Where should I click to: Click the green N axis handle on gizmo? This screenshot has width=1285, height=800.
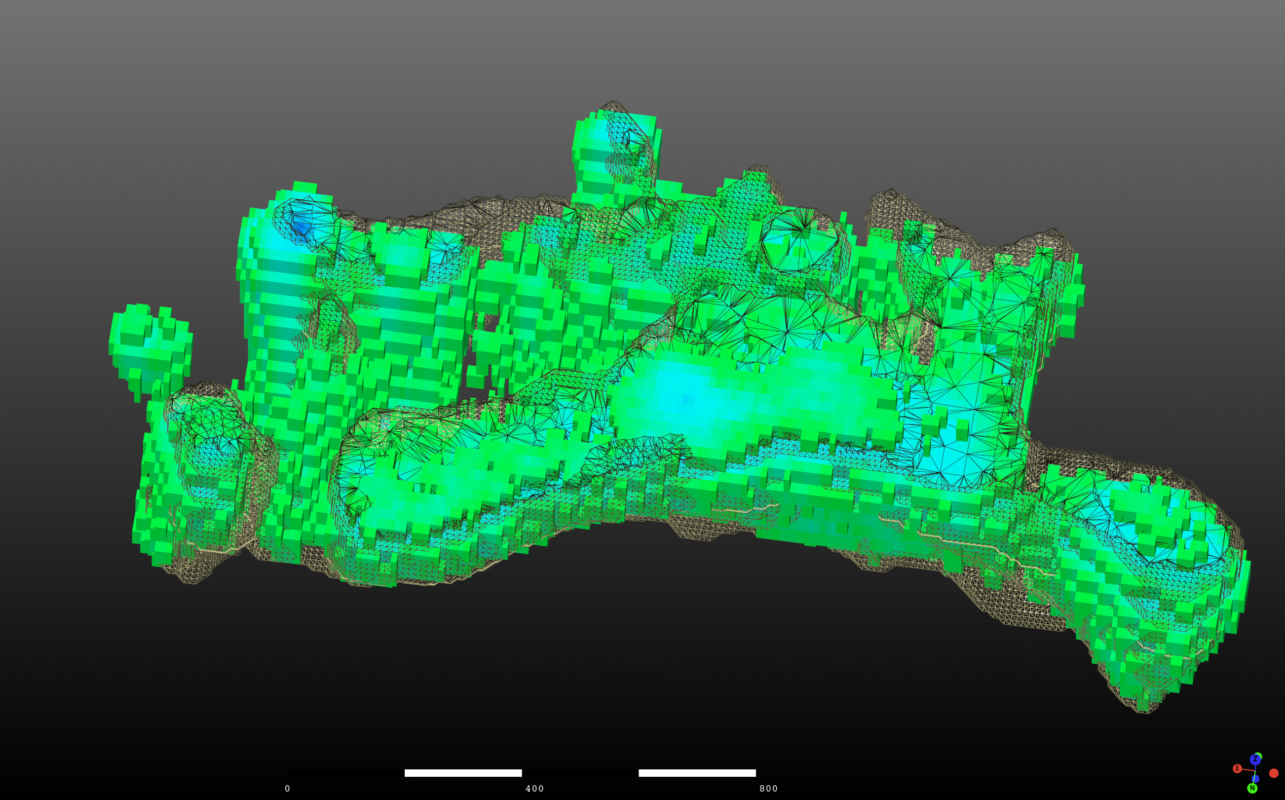tap(1252, 788)
